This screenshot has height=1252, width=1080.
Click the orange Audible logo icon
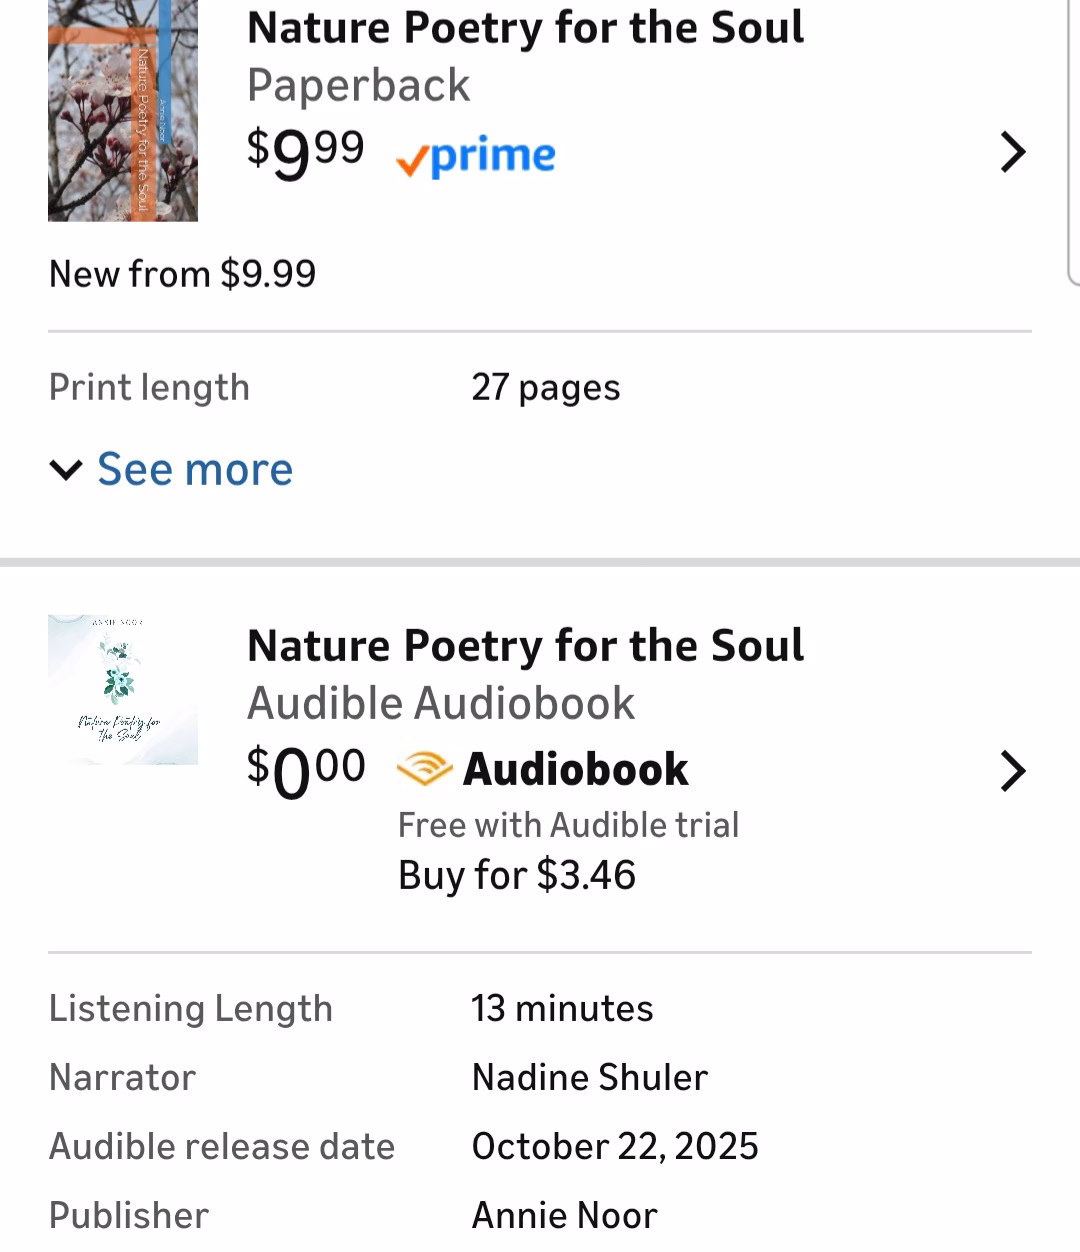pos(424,770)
